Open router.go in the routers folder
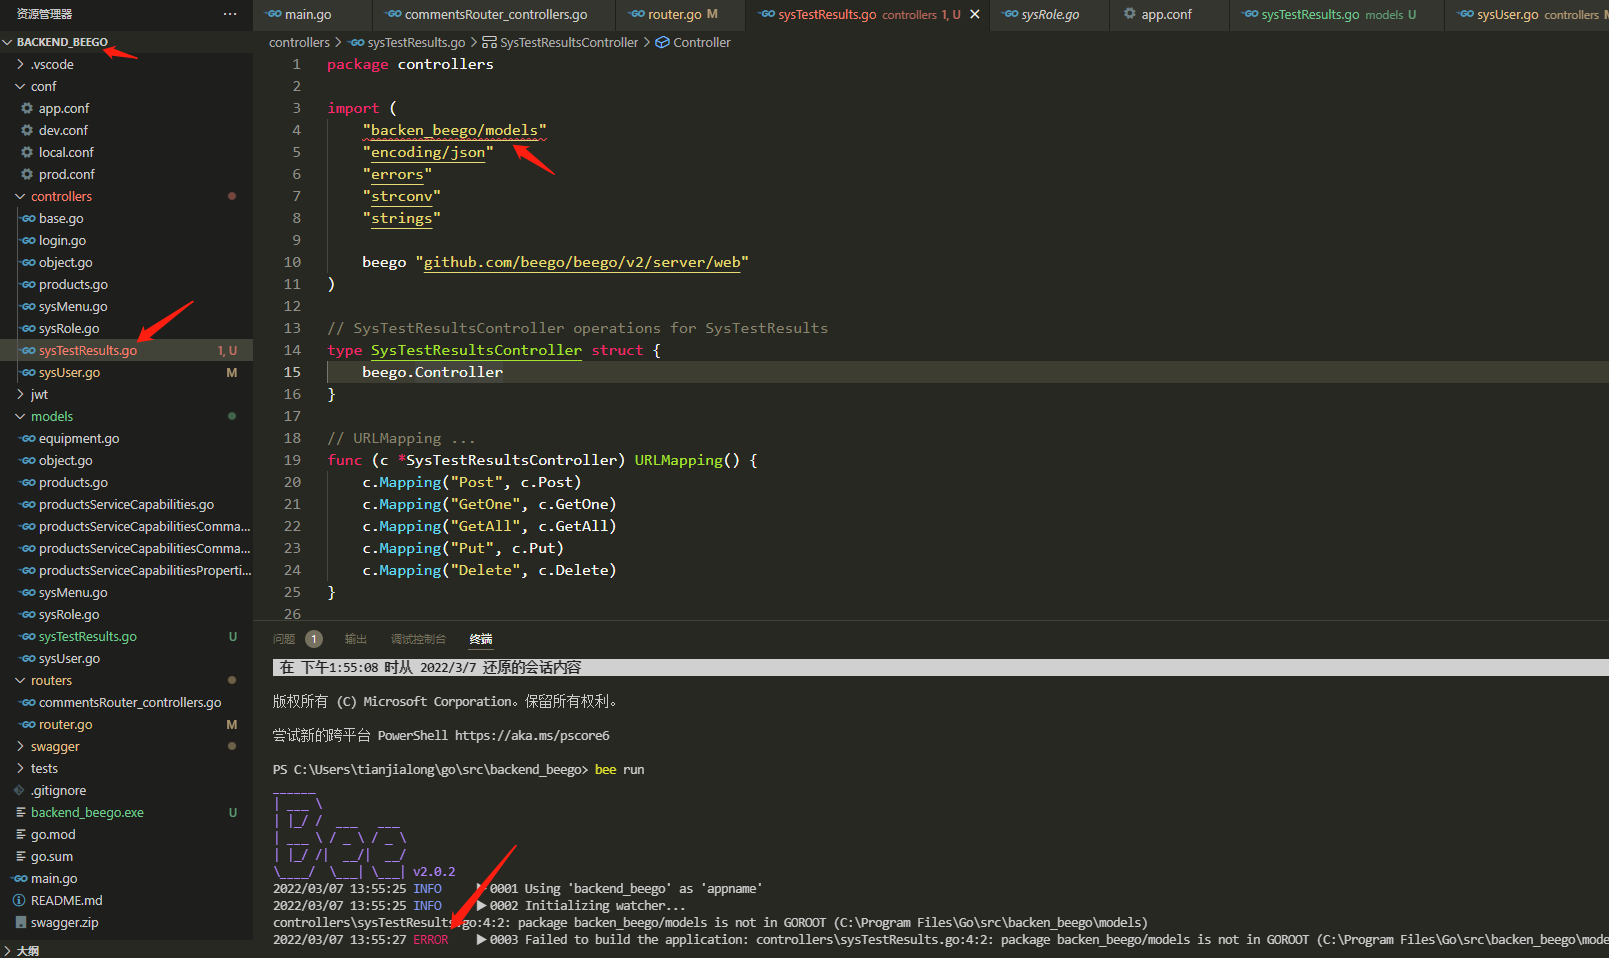 coord(65,724)
